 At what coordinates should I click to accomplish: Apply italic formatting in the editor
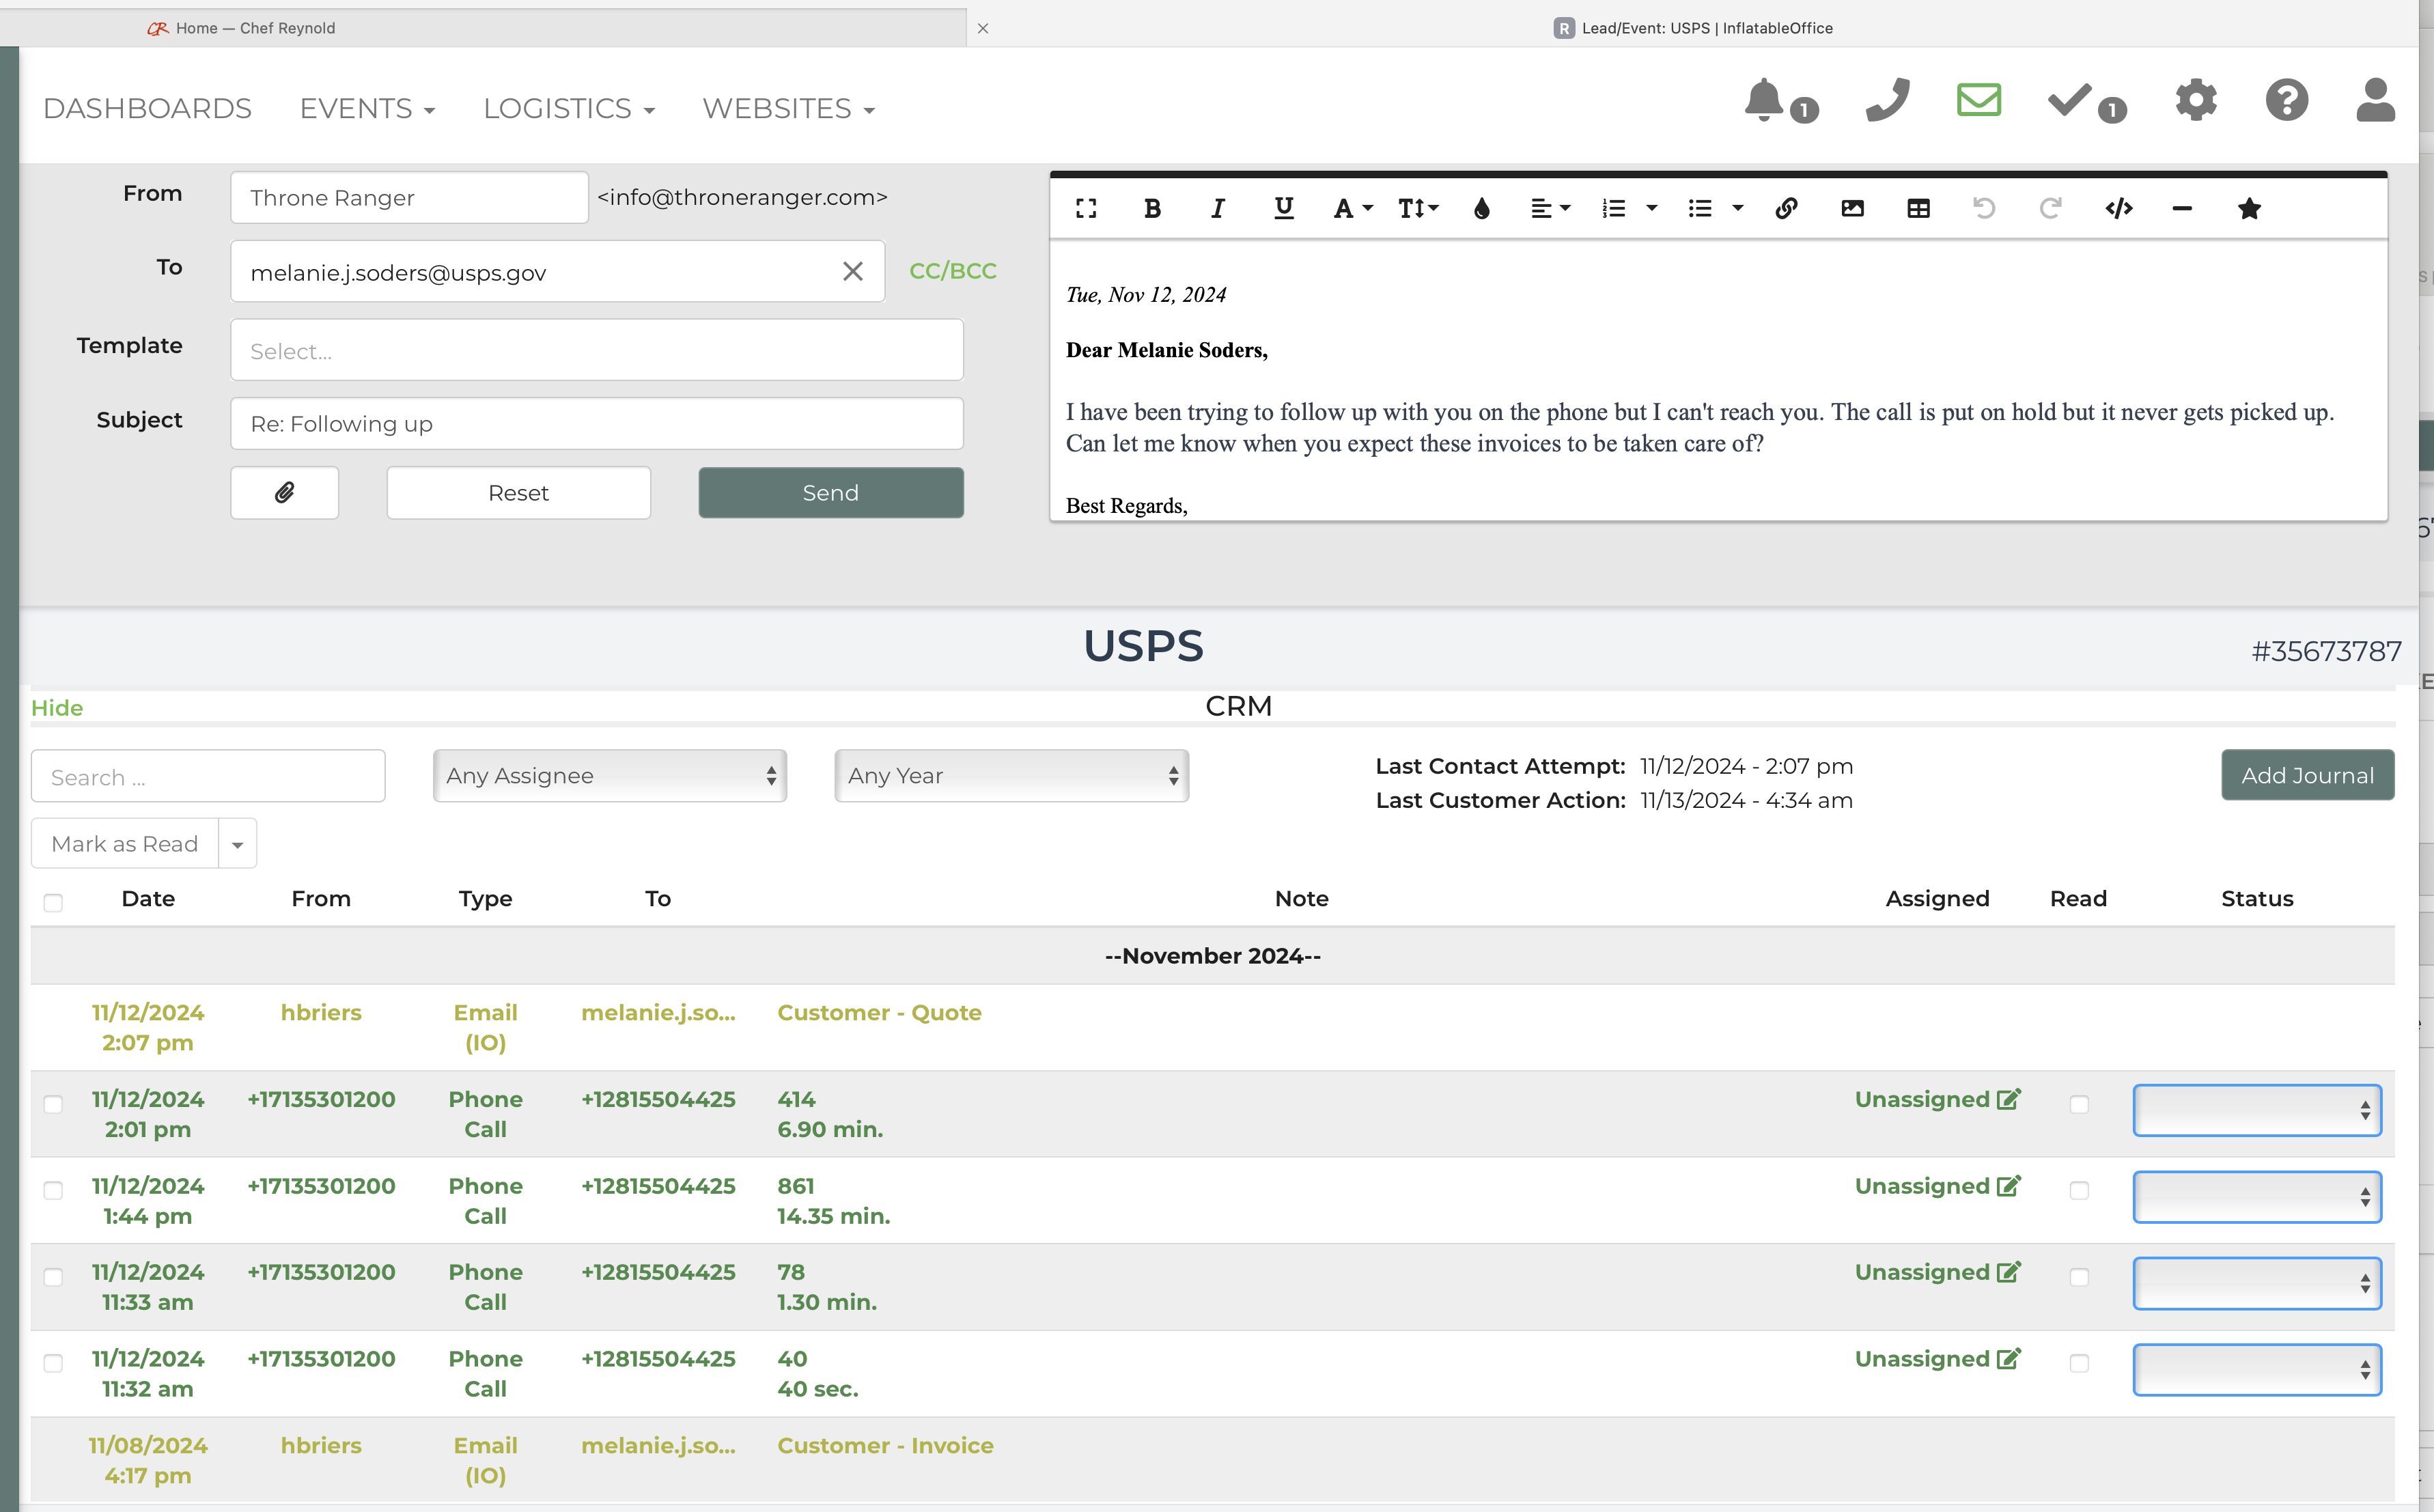pyautogui.click(x=1217, y=208)
